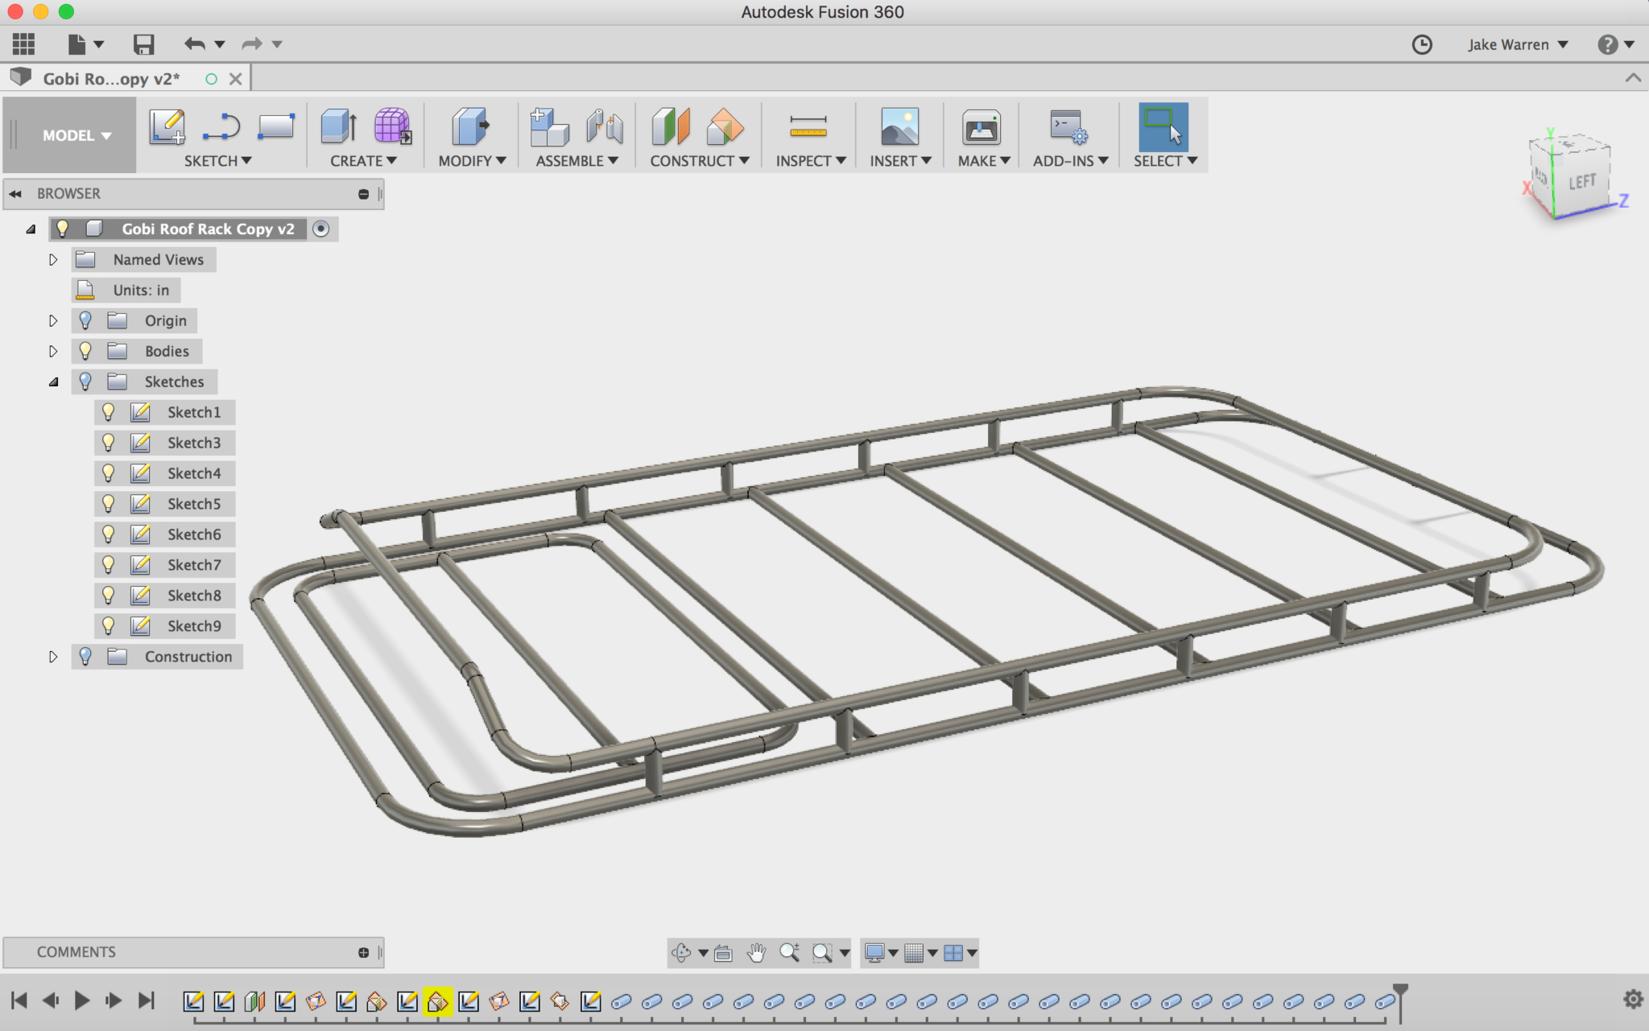Screen dimensions: 1649x1031
Task: Choose the Measure icon under Inspect
Action: point(808,127)
